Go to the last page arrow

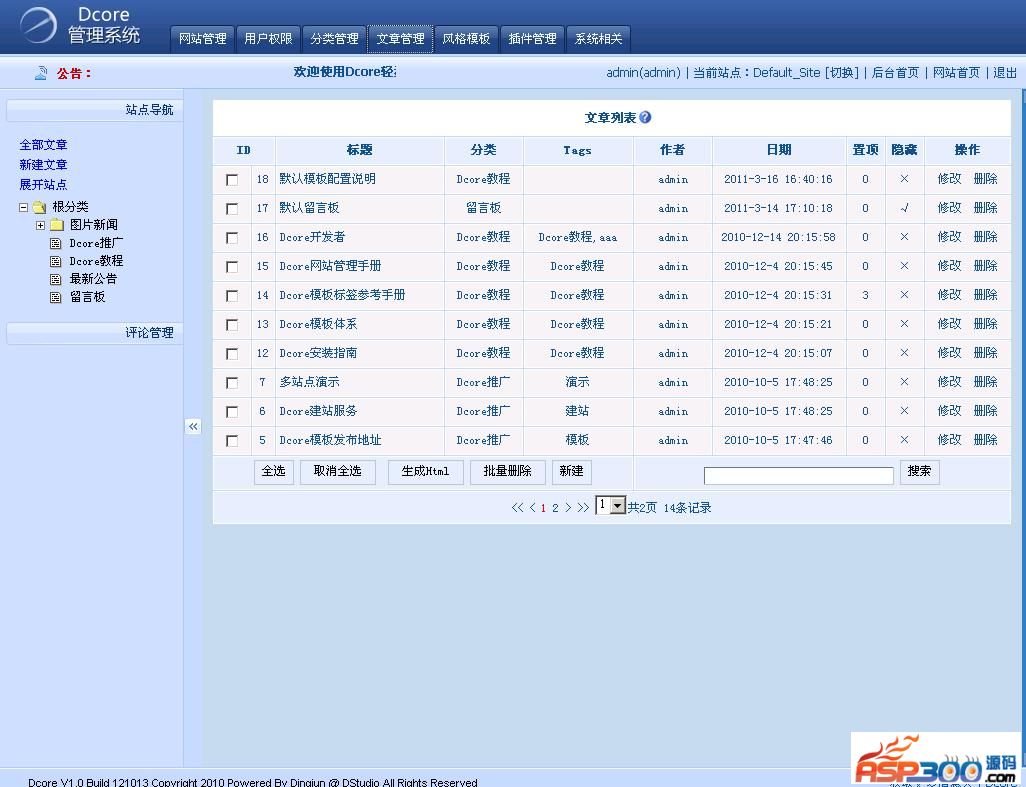(x=583, y=508)
